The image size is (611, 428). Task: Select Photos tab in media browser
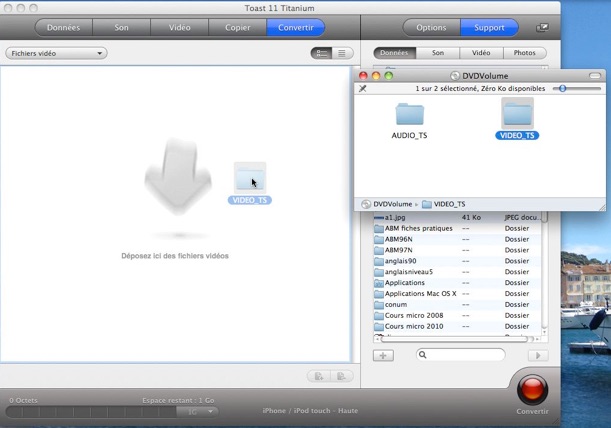(524, 53)
